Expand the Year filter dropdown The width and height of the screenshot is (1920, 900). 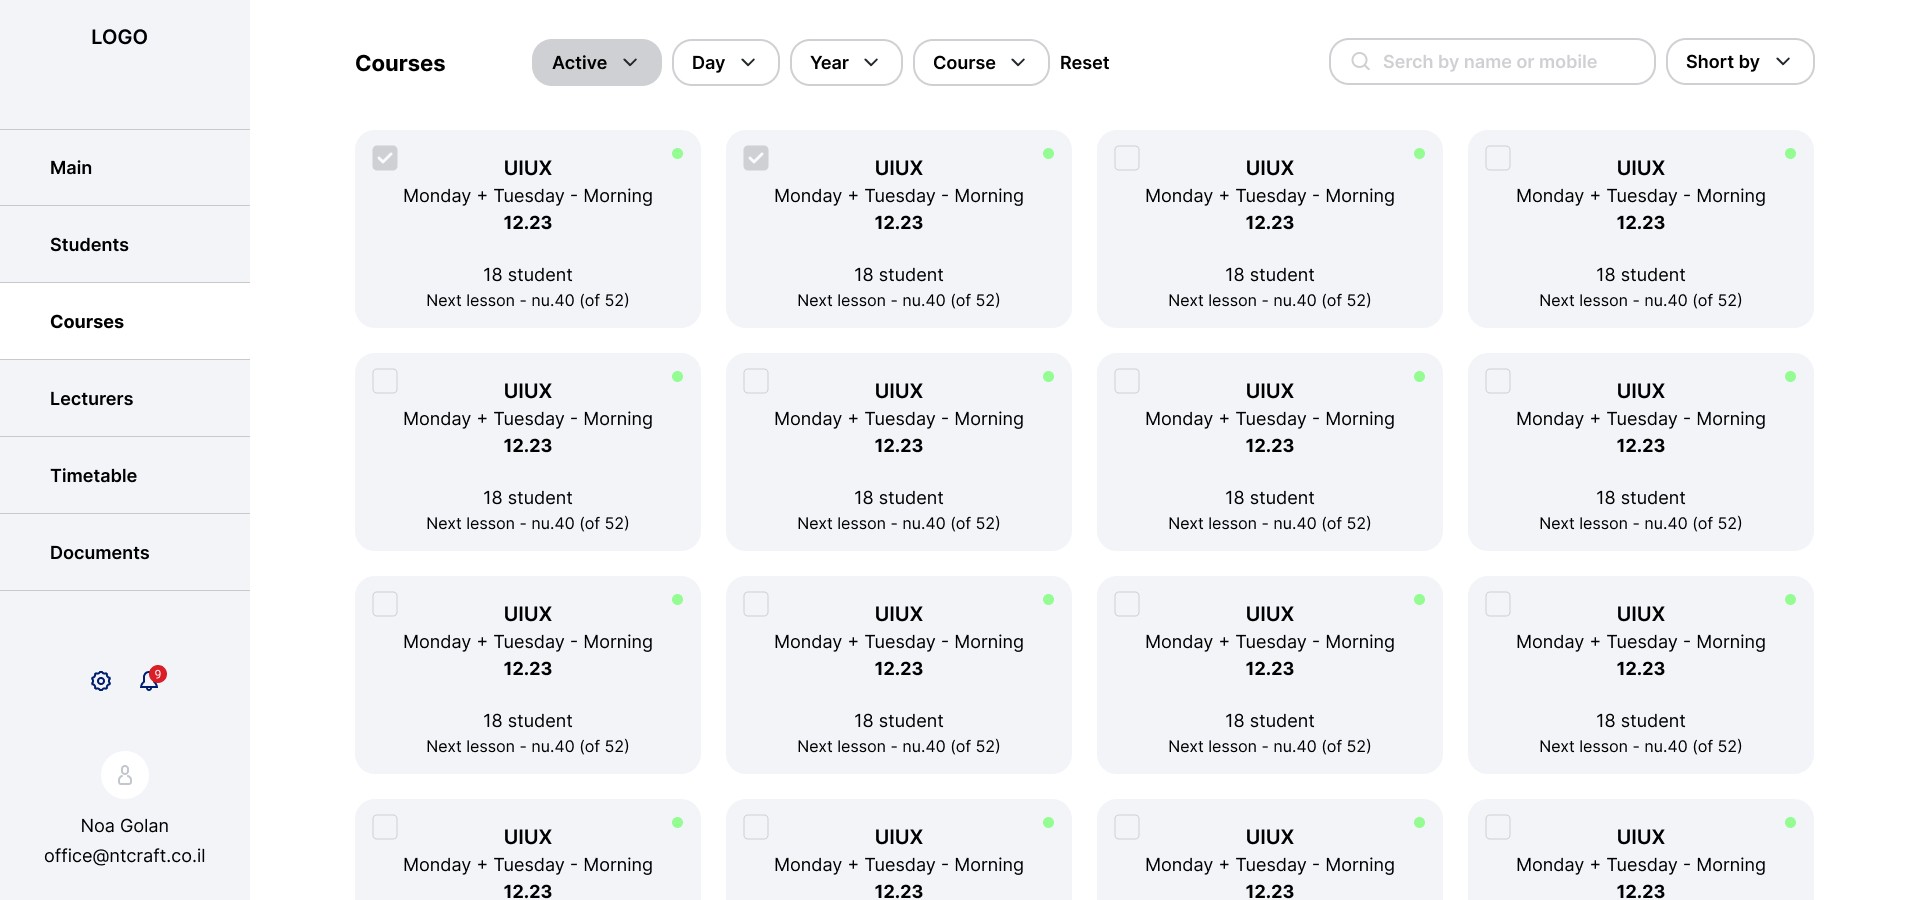[x=846, y=62]
